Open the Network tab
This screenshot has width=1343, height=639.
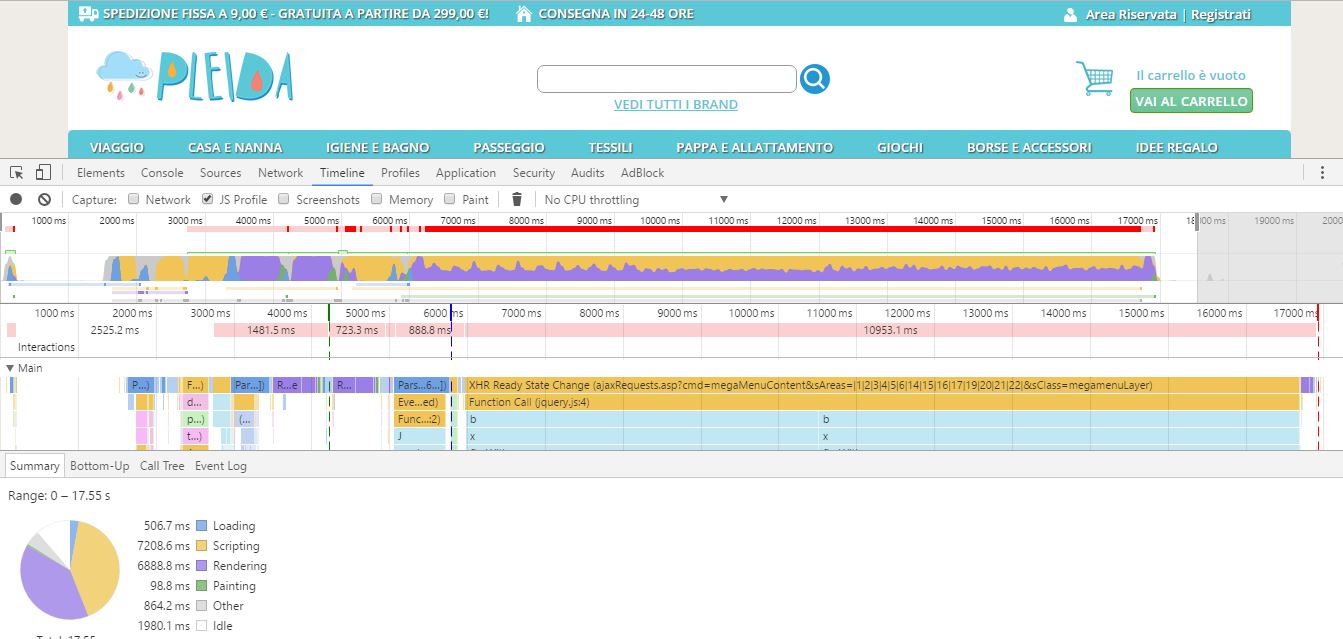(280, 173)
